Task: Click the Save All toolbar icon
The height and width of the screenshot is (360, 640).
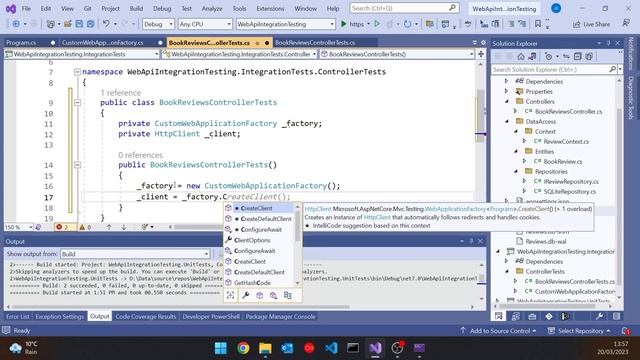Action: [90, 24]
